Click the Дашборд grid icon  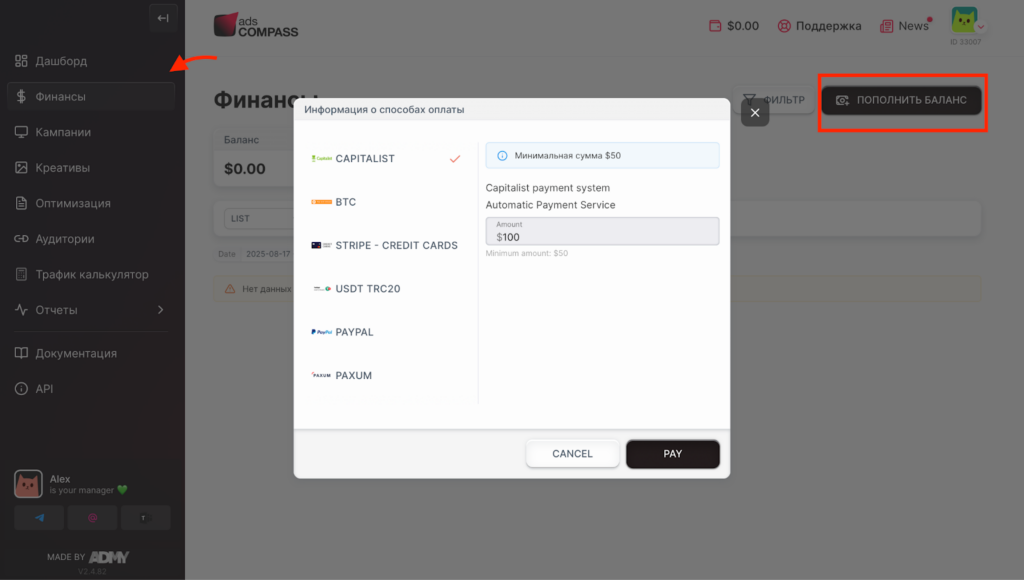[x=22, y=61]
